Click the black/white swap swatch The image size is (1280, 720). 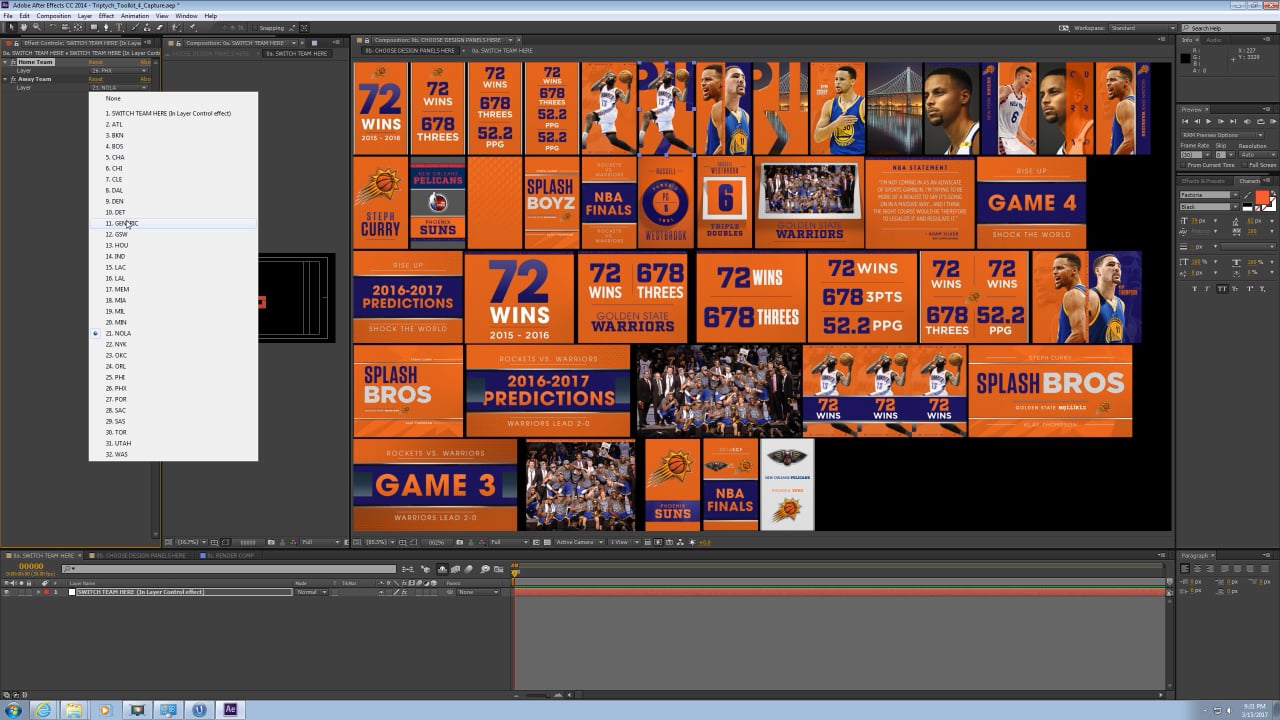pos(1247,207)
